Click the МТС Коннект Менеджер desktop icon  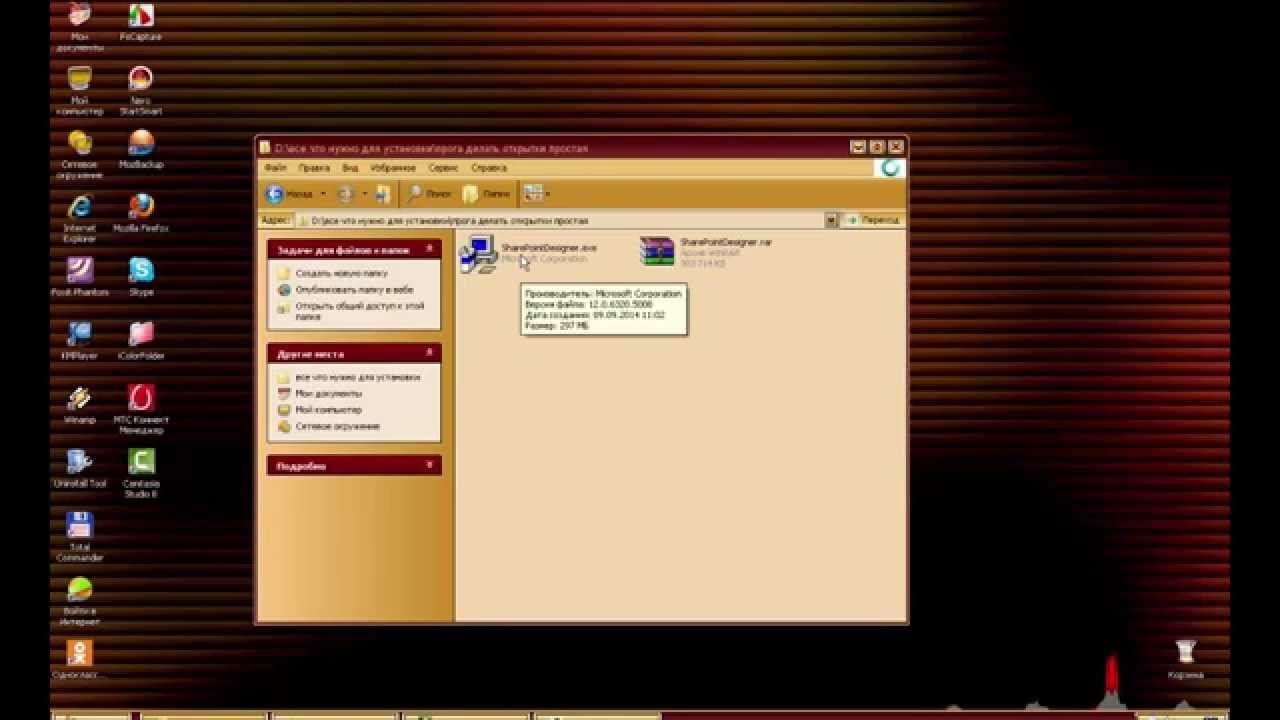[141, 411]
